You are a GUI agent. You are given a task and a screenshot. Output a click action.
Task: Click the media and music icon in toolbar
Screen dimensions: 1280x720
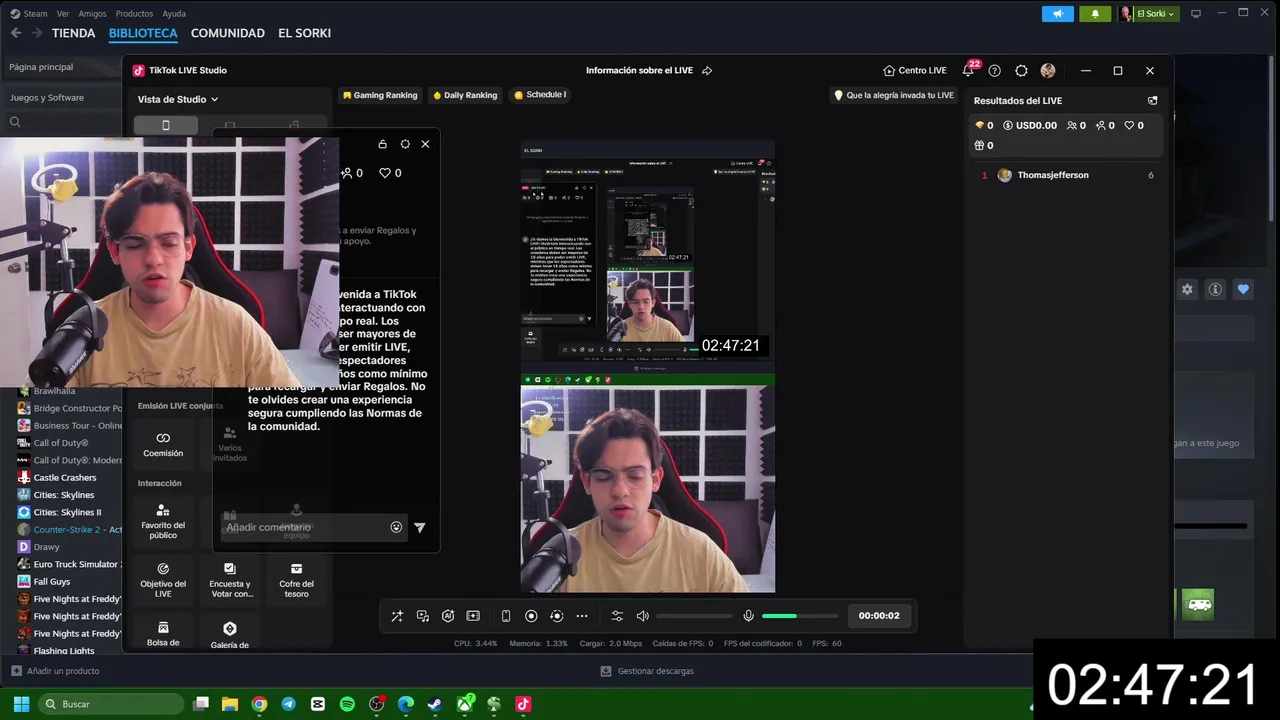tap(423, 616)
